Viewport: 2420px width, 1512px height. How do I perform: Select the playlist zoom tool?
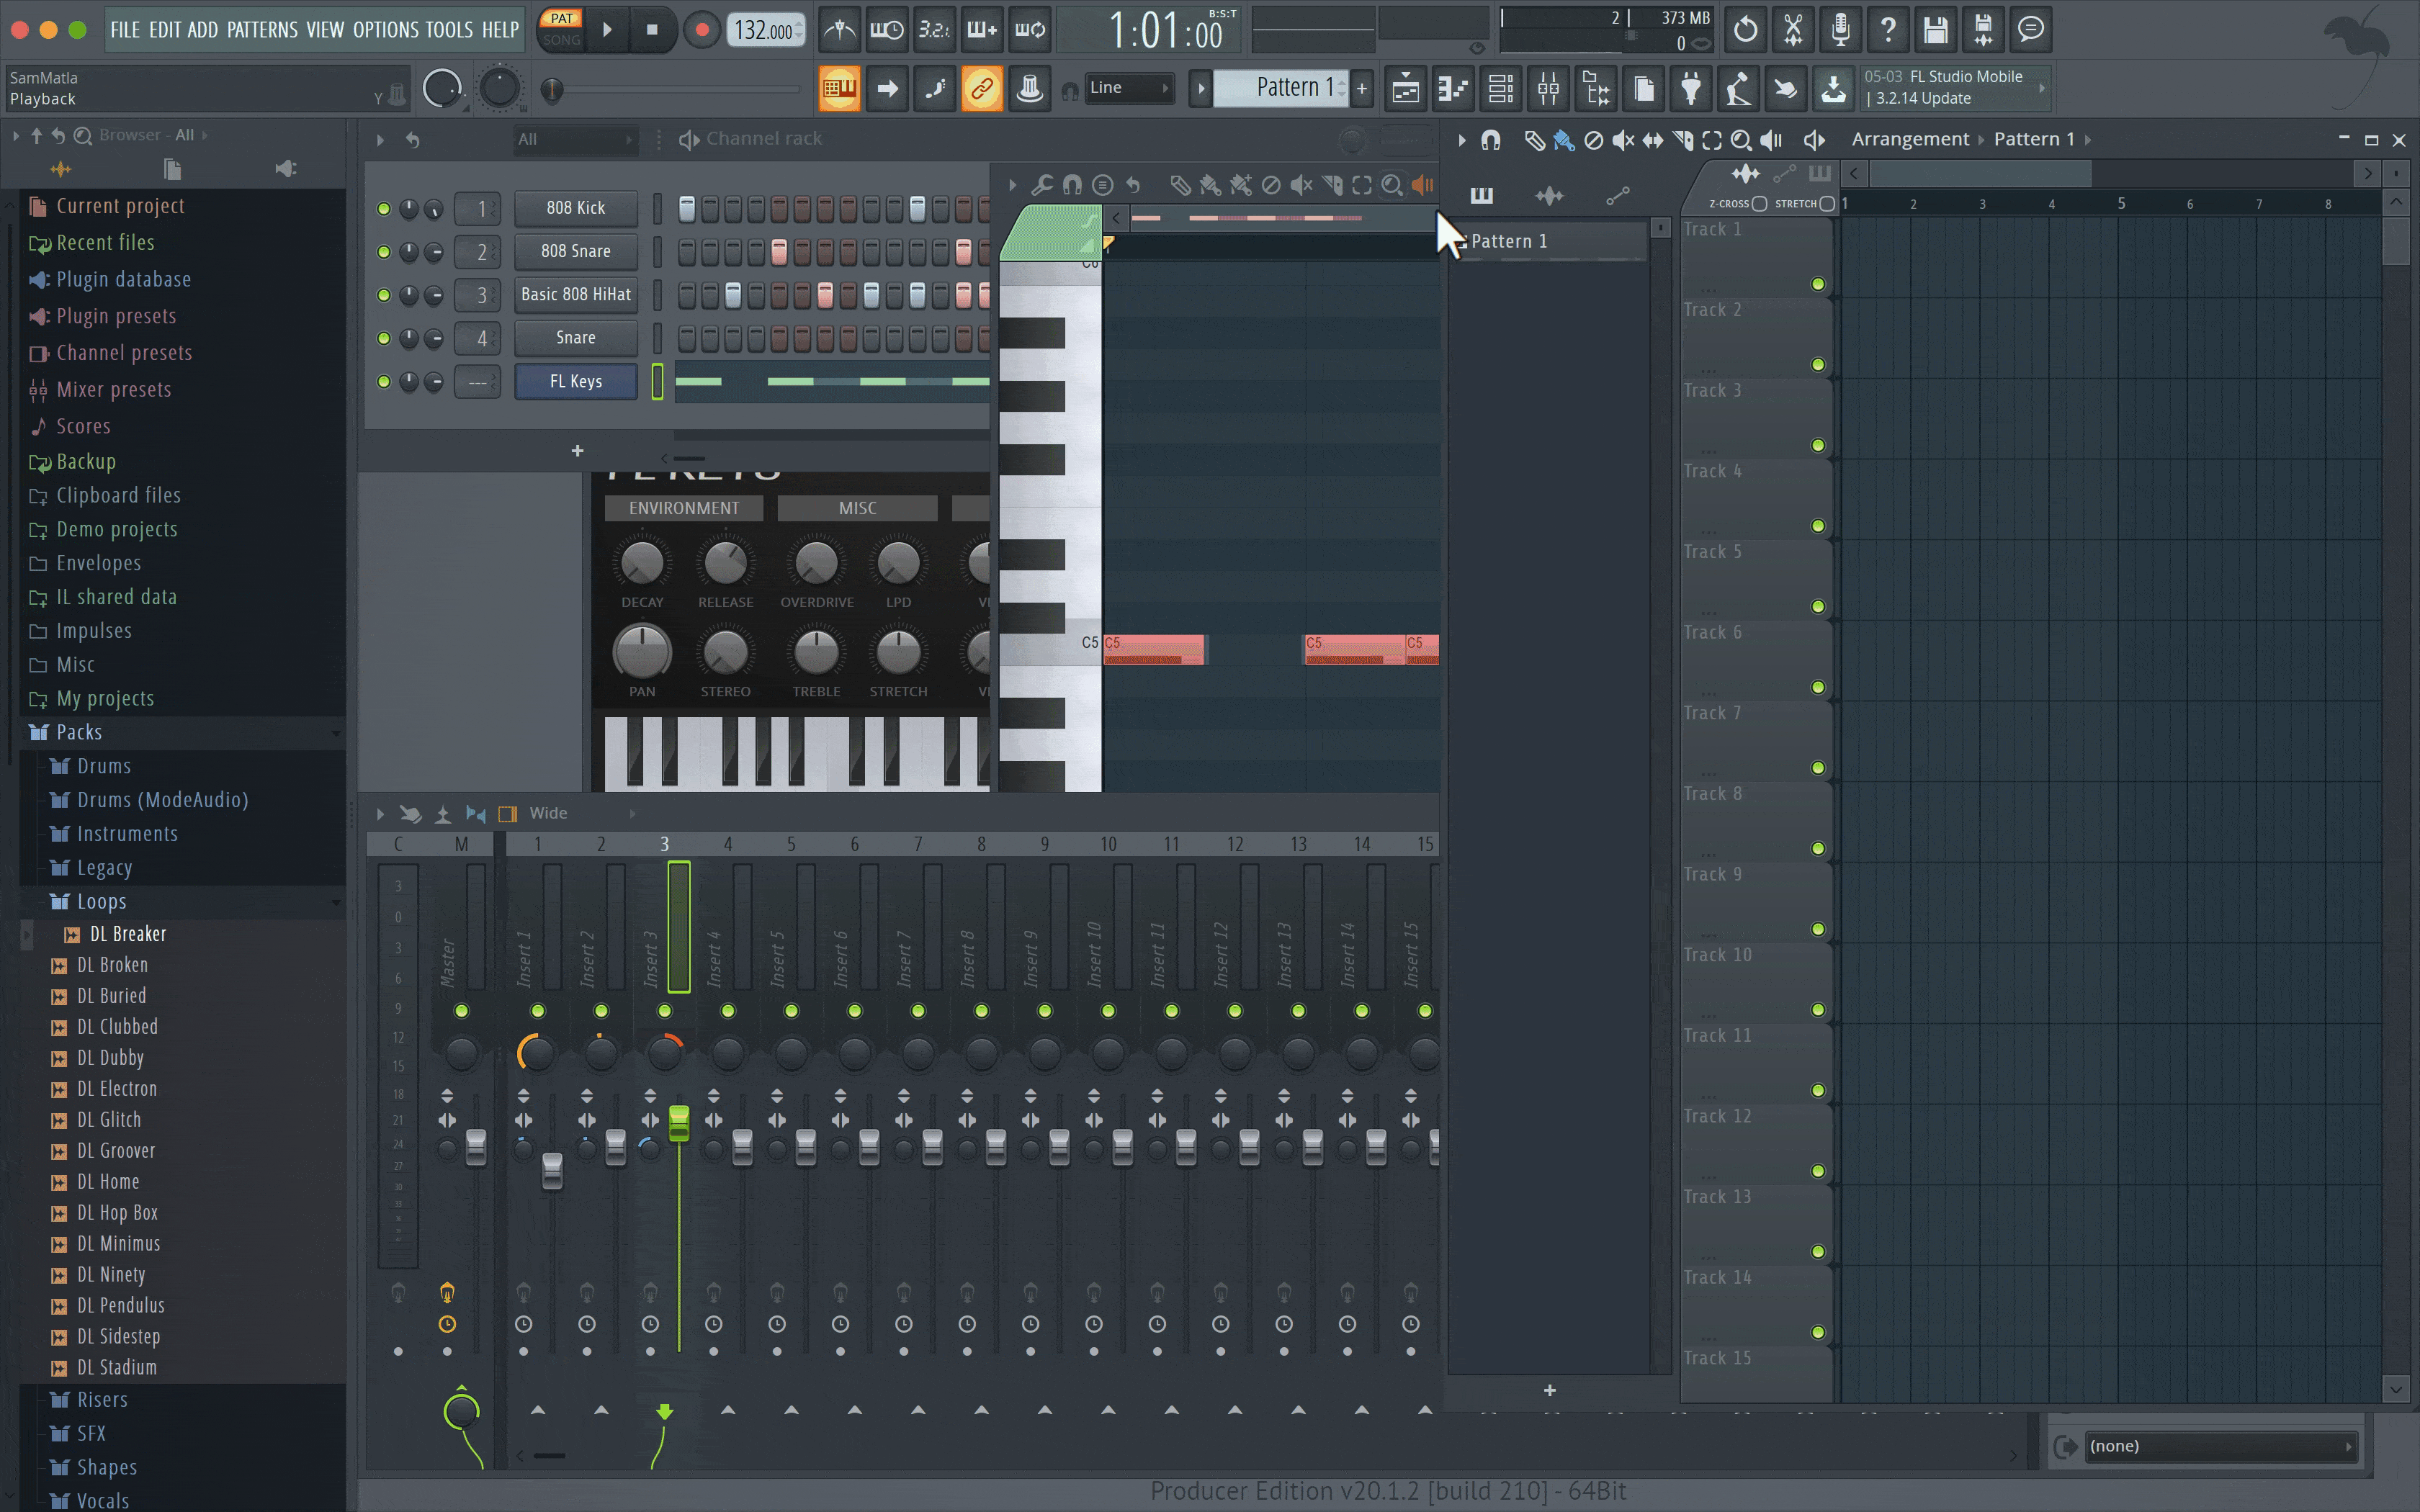(x=1741, y=140)
